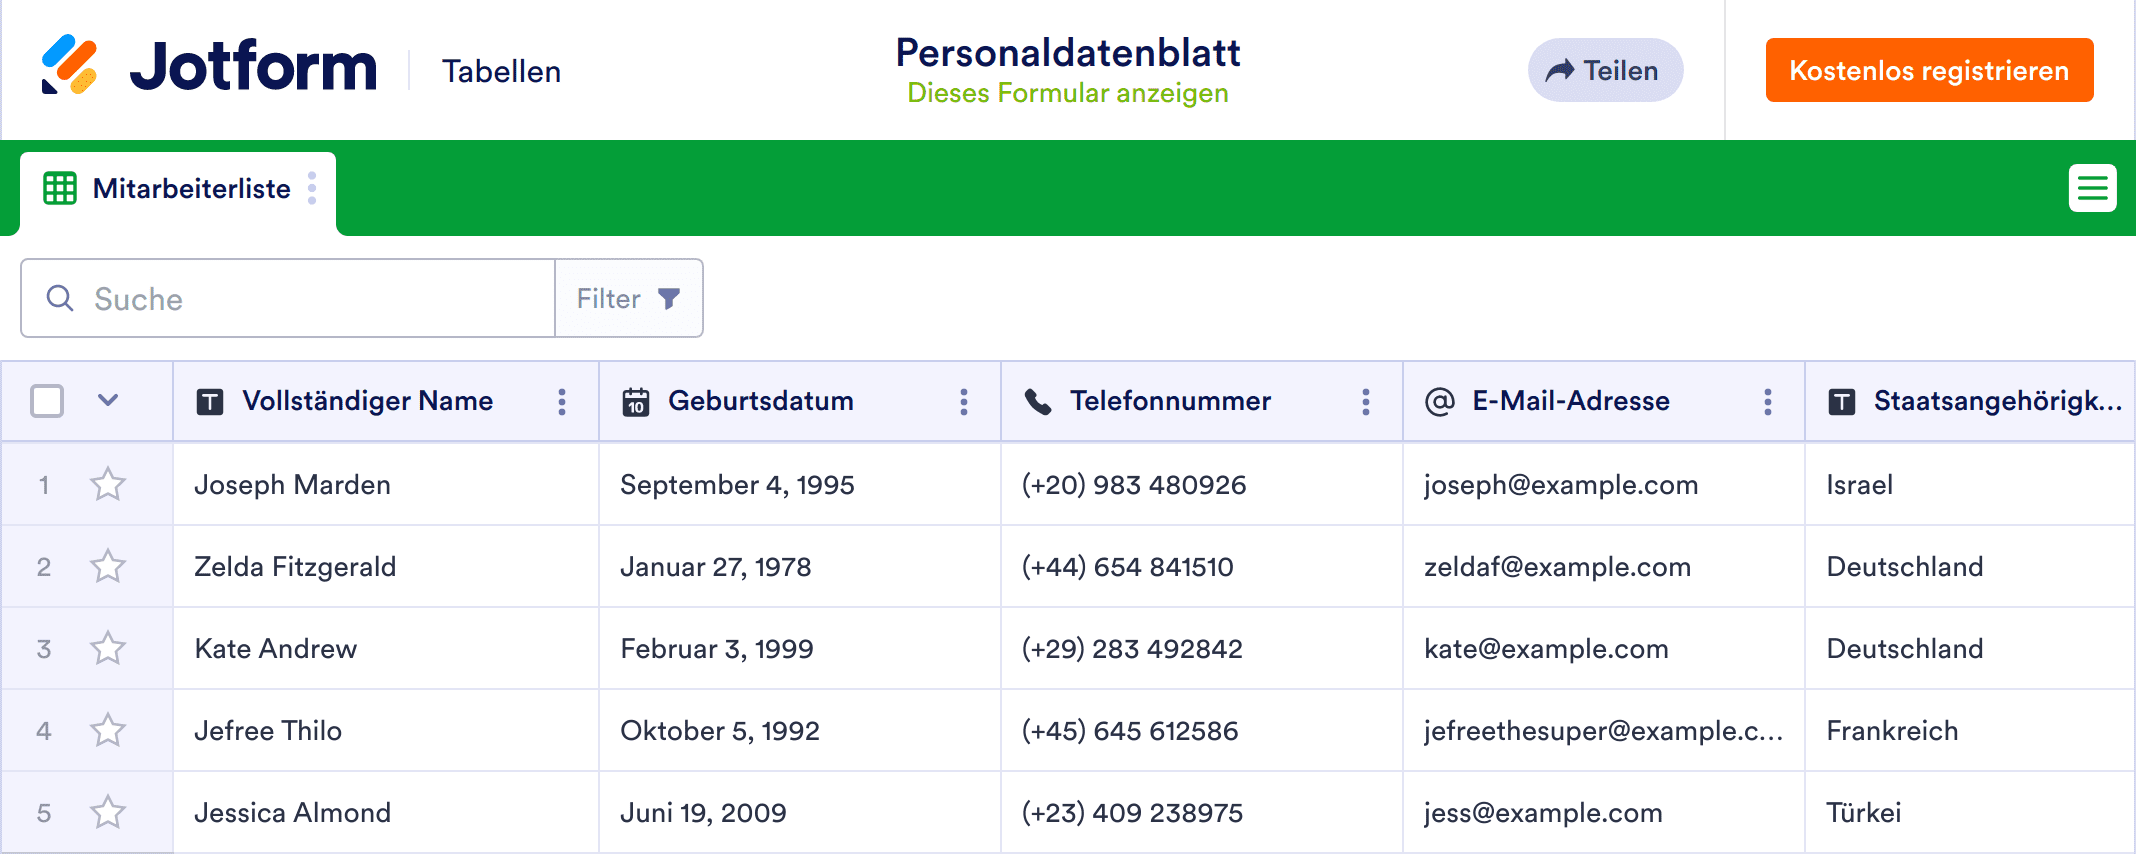Click the Mitarbeiterliste tab options dots
The image size is (2136, 854).
[x=313, y=188]
